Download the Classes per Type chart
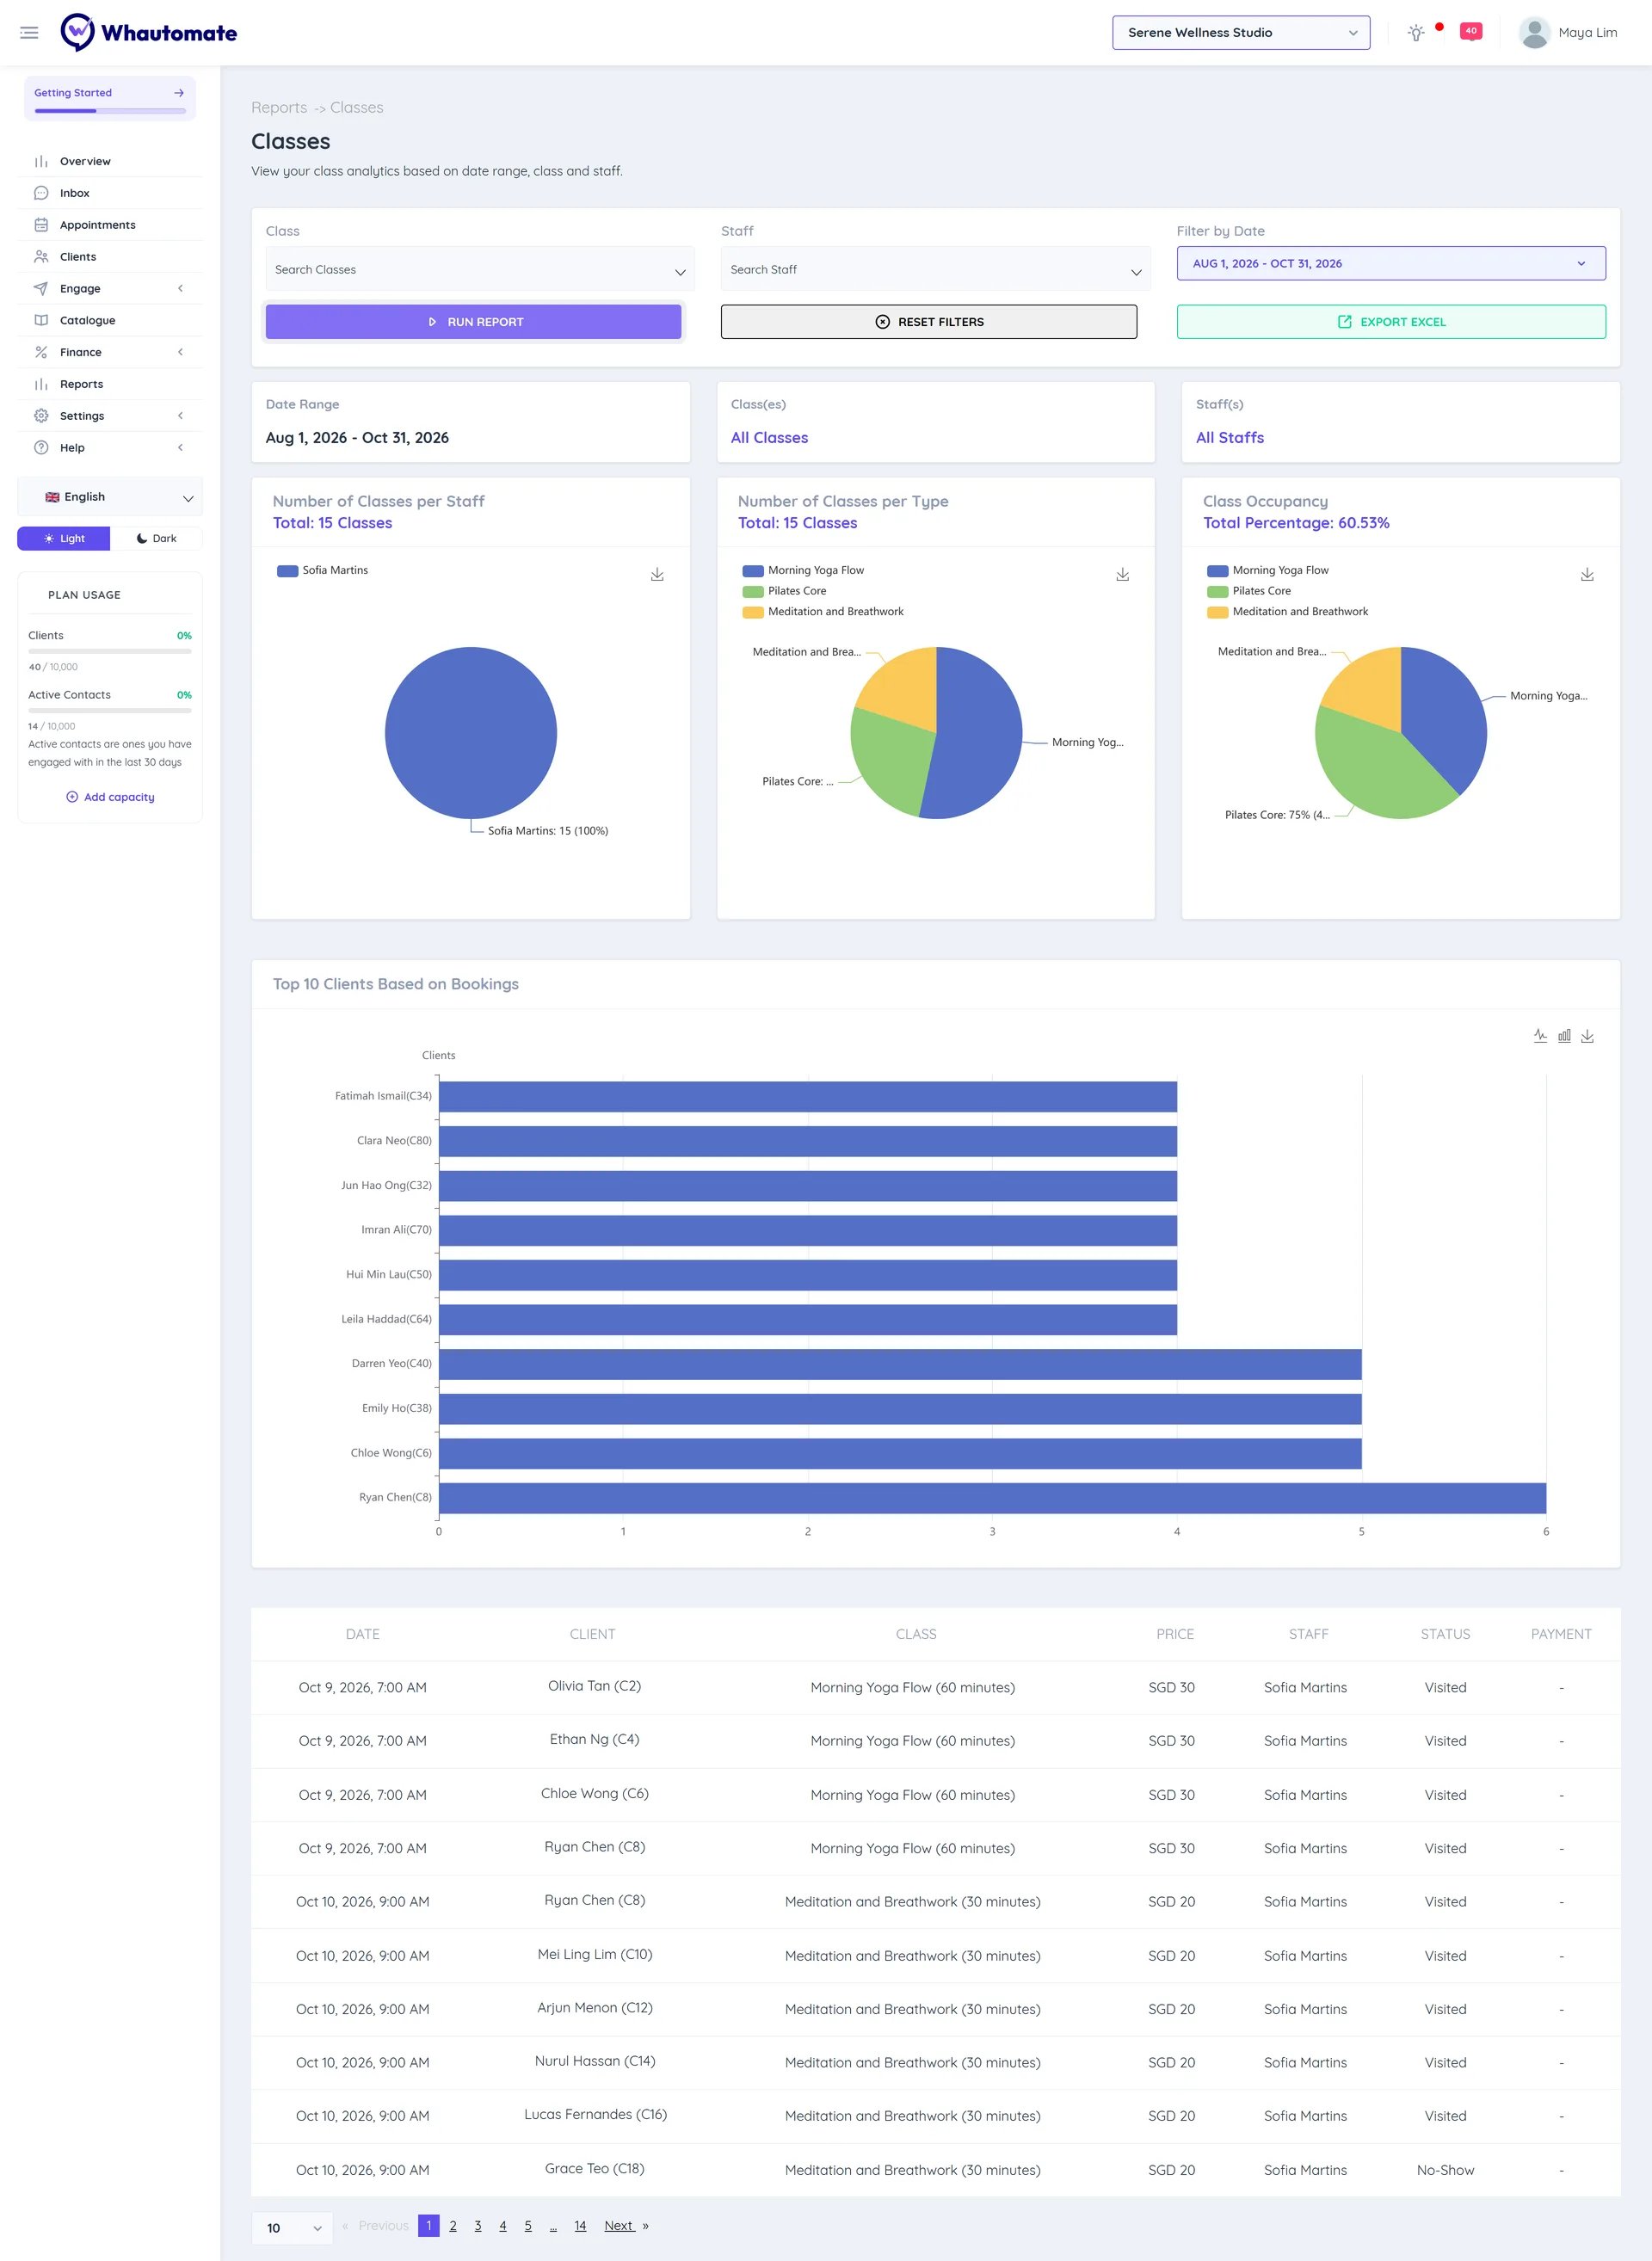 coord(1122,574)
